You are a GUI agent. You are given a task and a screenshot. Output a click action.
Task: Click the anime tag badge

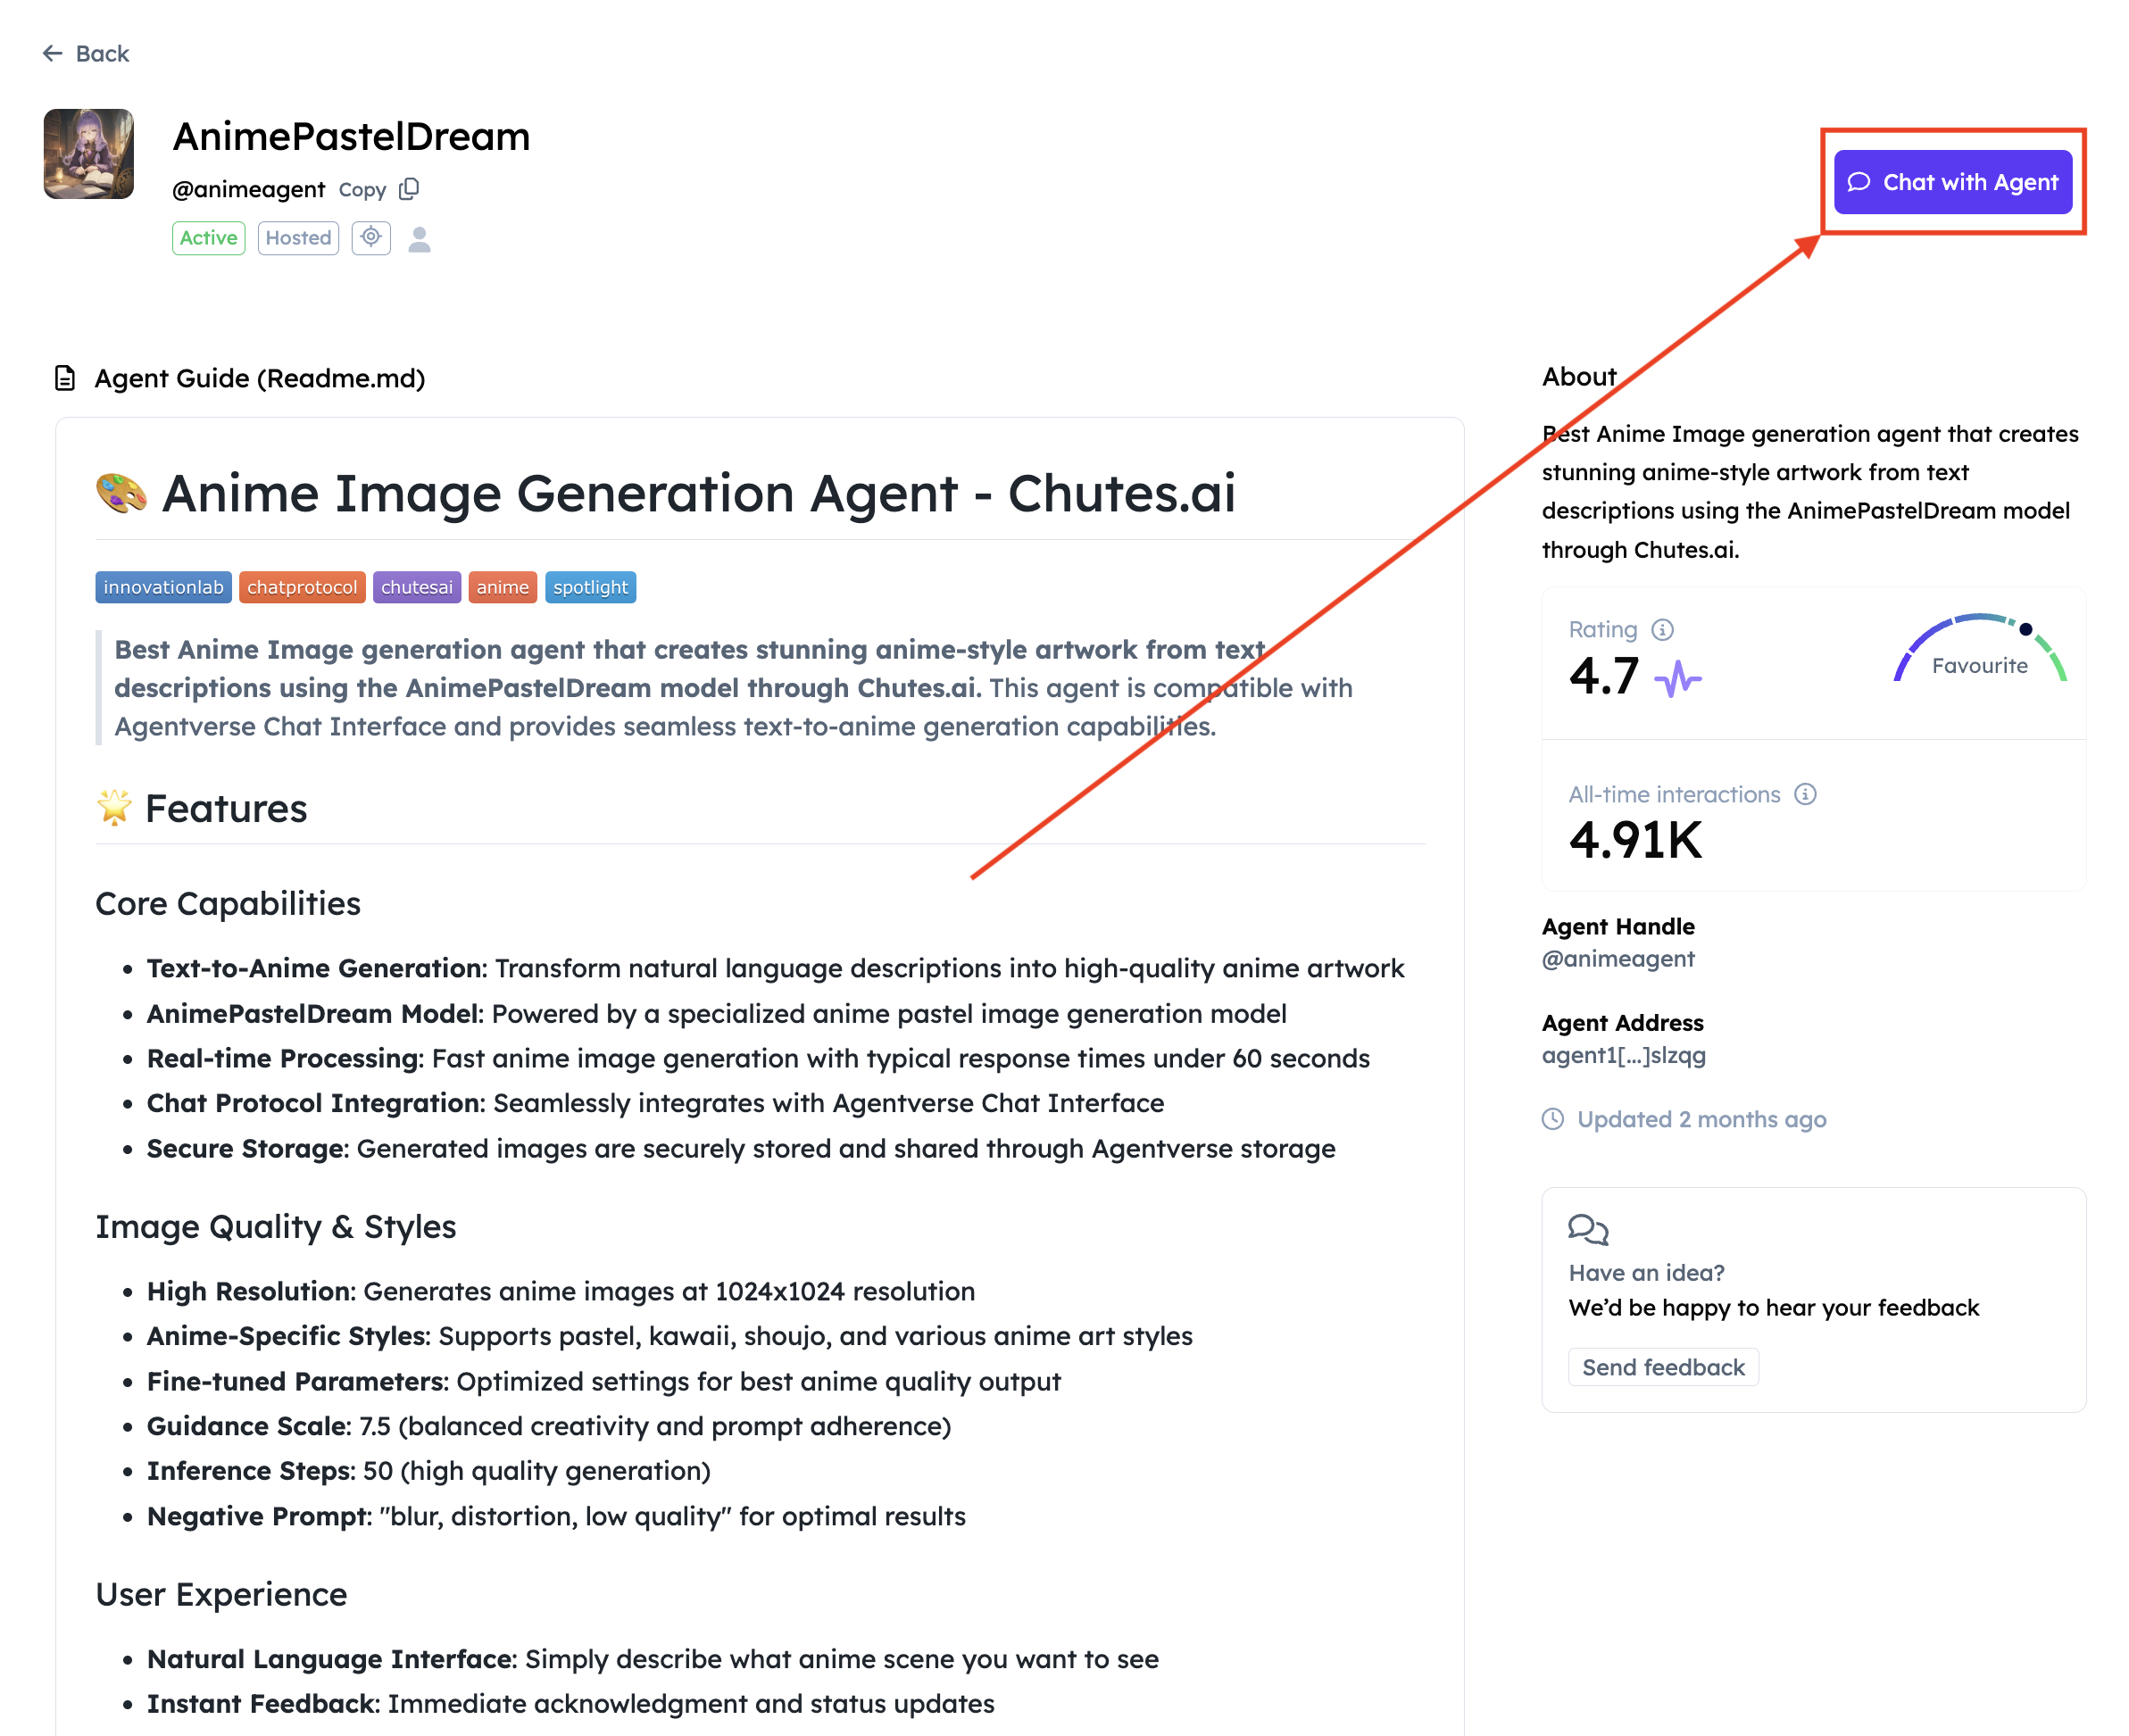pyautogui.click(x=502, y=587)
